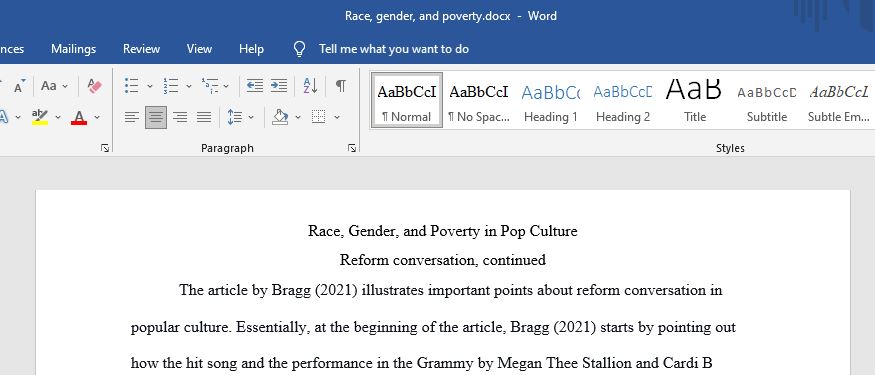Click the Bullets list icon
This screenshot has width=875, height=375.
132,86
